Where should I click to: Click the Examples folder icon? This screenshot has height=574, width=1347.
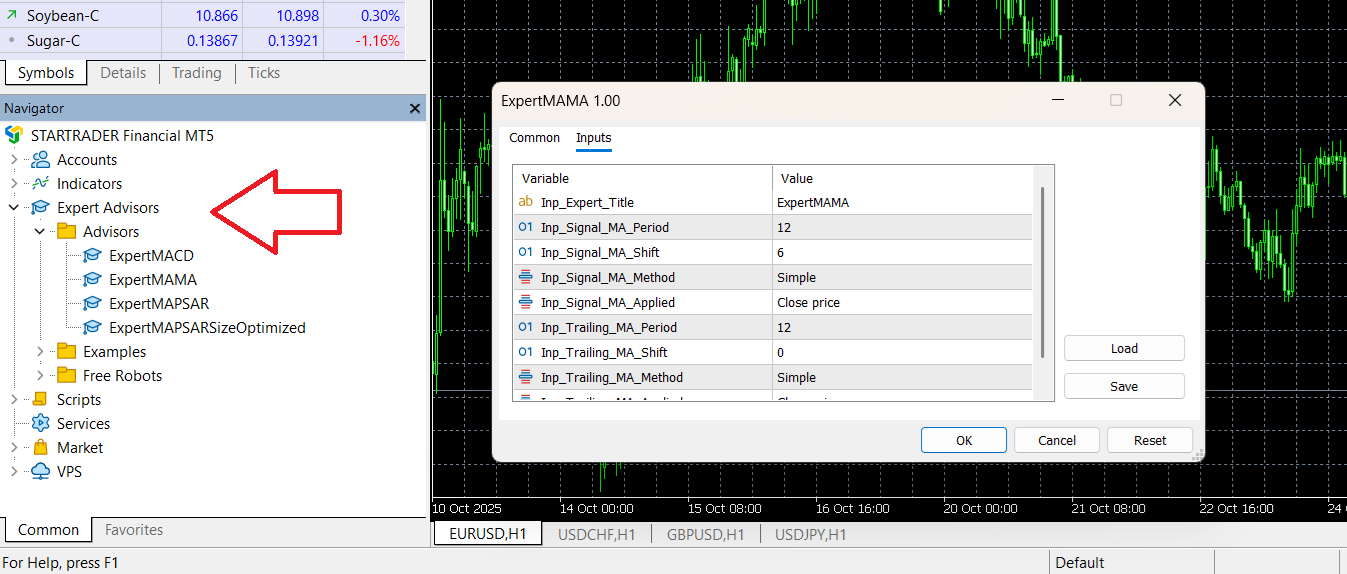point(67,351)
